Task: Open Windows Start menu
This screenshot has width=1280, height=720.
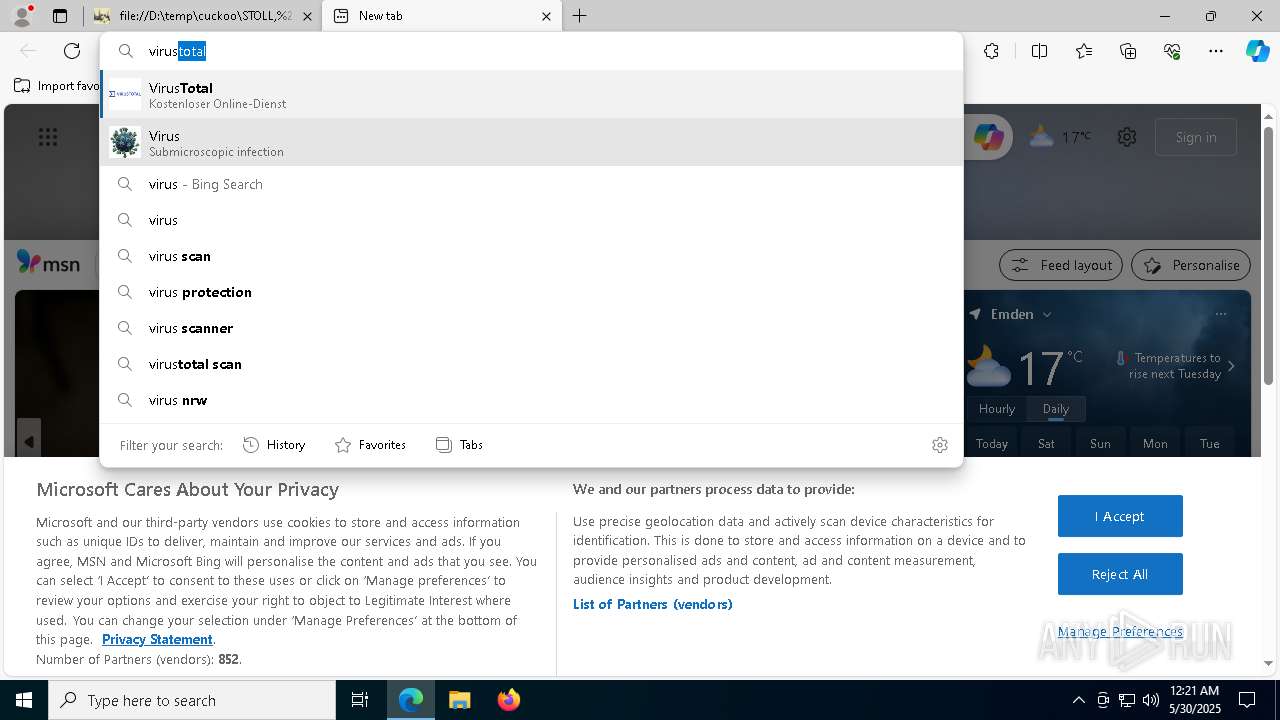Action: click(24, 700)
